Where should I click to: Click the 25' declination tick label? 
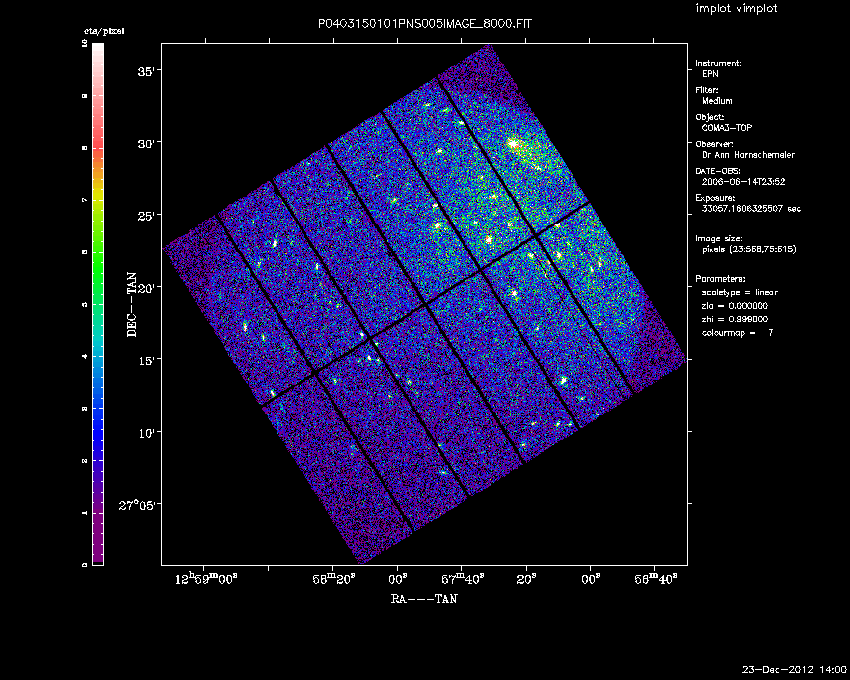pyautogui.click(x=146, y=216)
